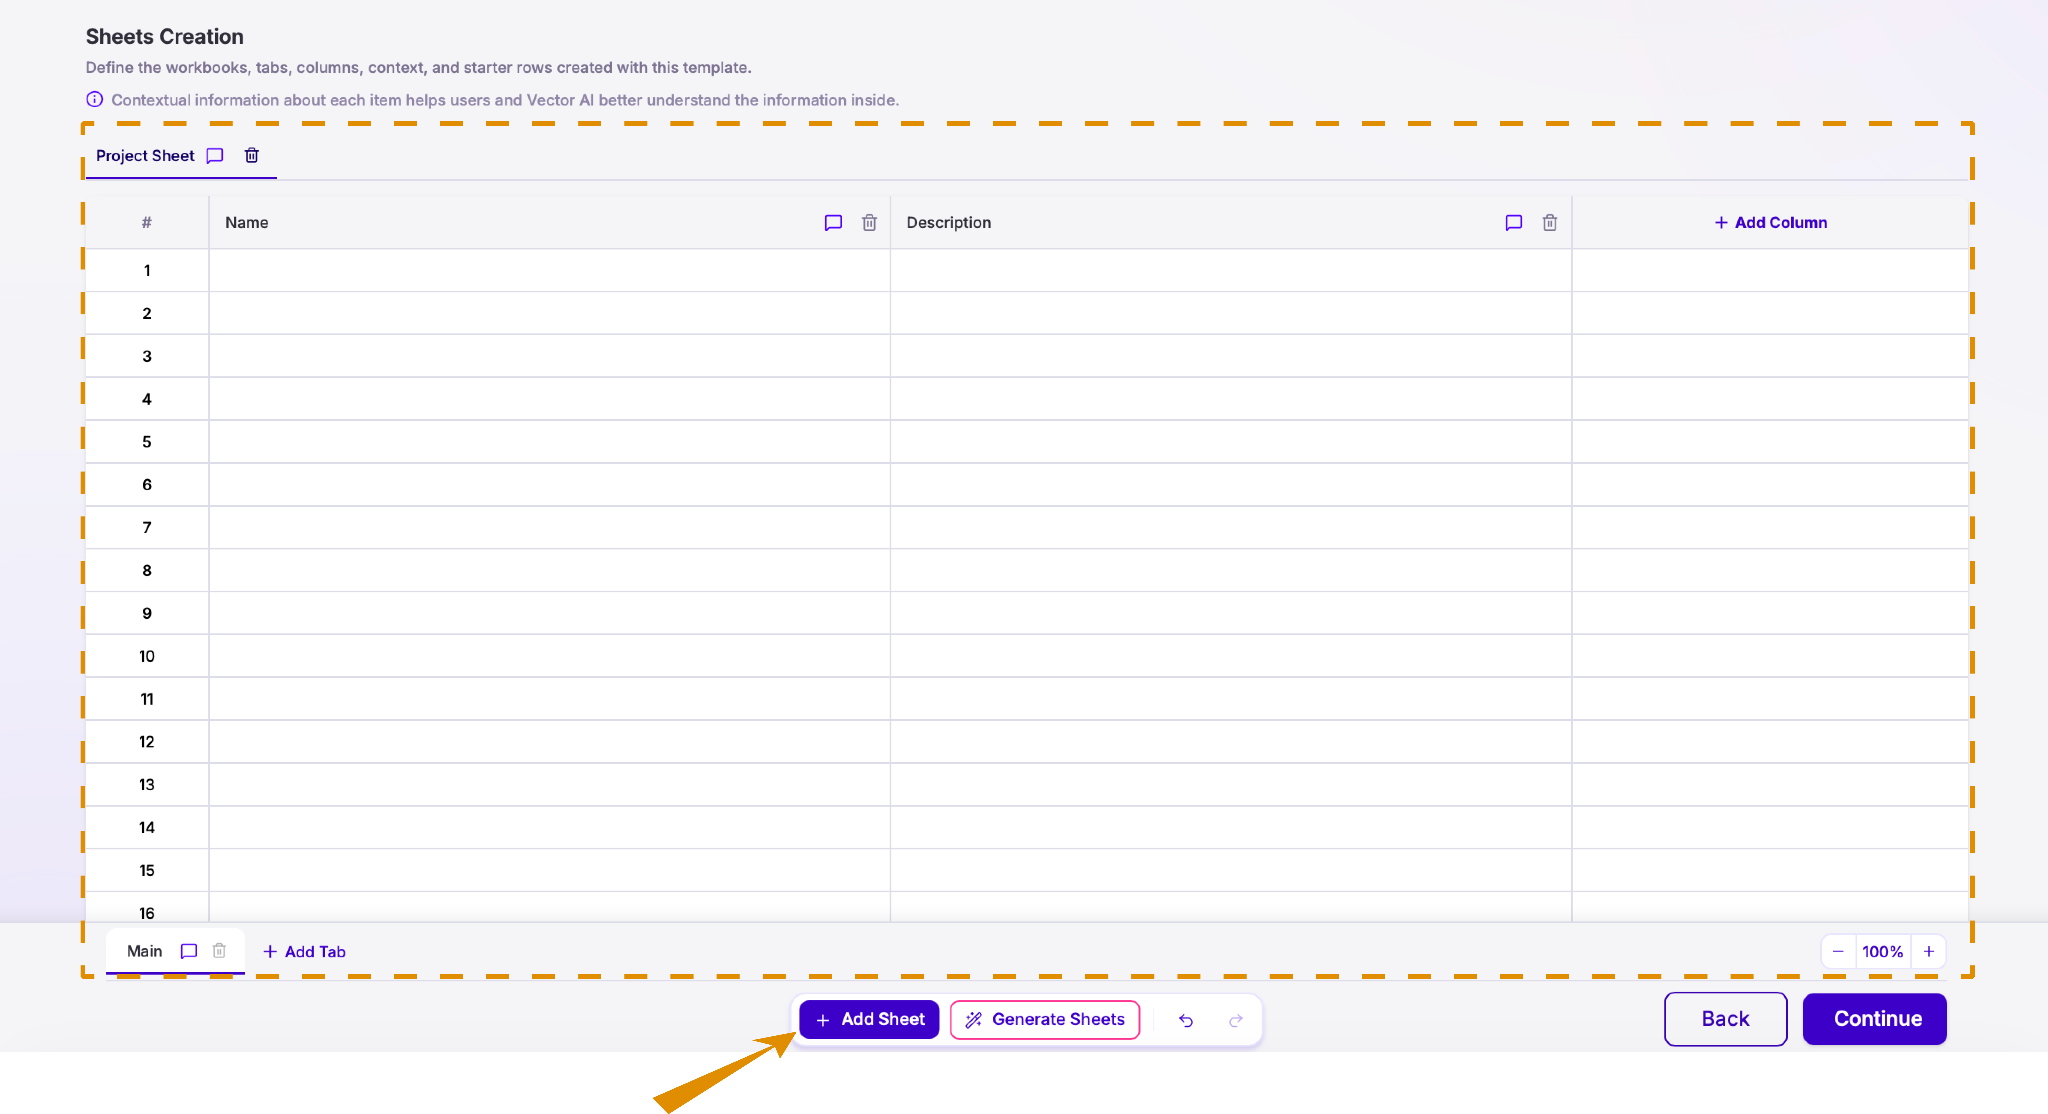Delete the Project Sheet via trash icon
2048x1114 pixels.
click(x=252, y=156)
